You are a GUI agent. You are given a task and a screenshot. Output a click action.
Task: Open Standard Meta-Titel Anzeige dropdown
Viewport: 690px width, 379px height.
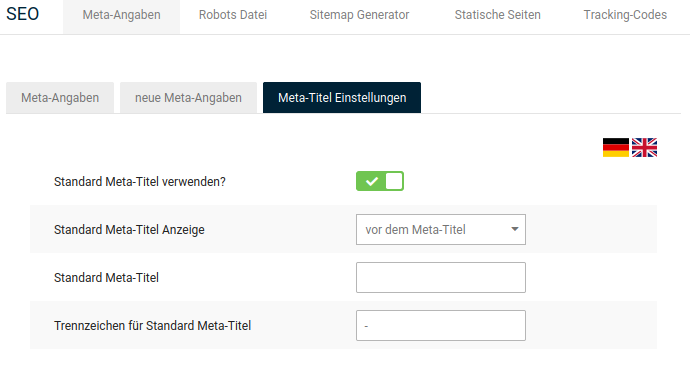(x=440, y=229)
